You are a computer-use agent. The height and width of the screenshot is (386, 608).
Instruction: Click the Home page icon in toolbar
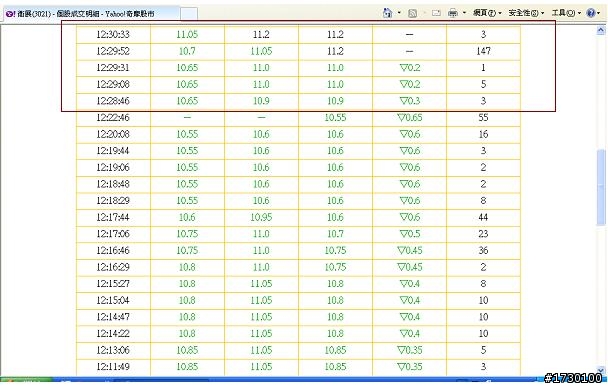[387, 13]
